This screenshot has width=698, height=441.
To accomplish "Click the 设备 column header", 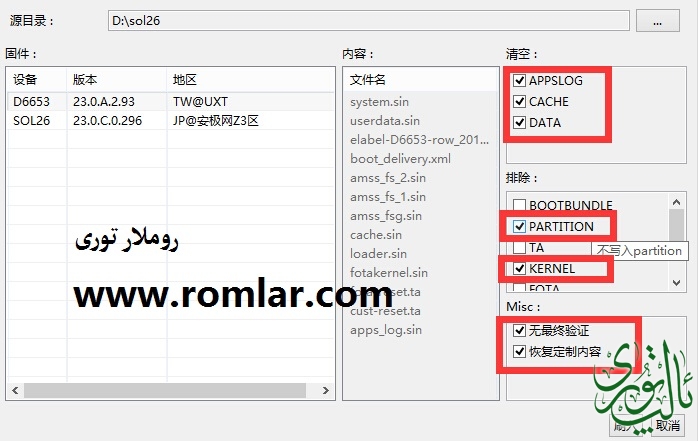I will 37,80.
